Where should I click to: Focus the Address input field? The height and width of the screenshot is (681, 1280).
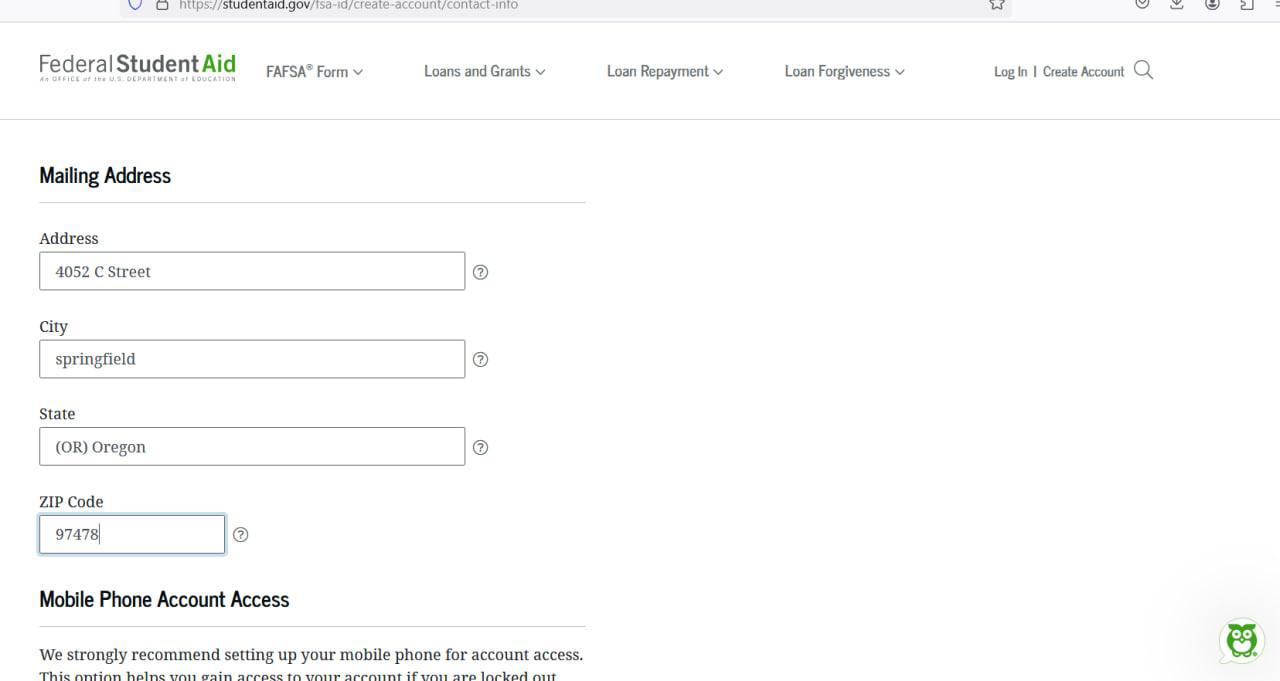(x=252, y=272)
